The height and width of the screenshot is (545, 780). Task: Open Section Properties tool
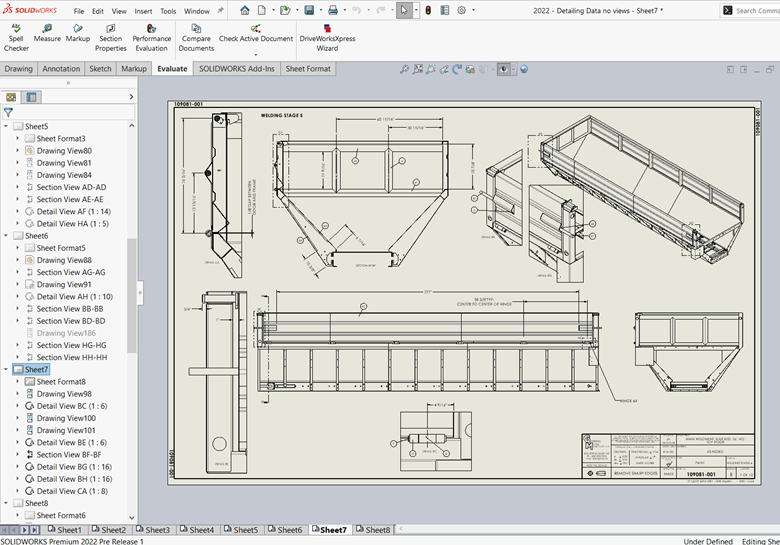(111, 36)
